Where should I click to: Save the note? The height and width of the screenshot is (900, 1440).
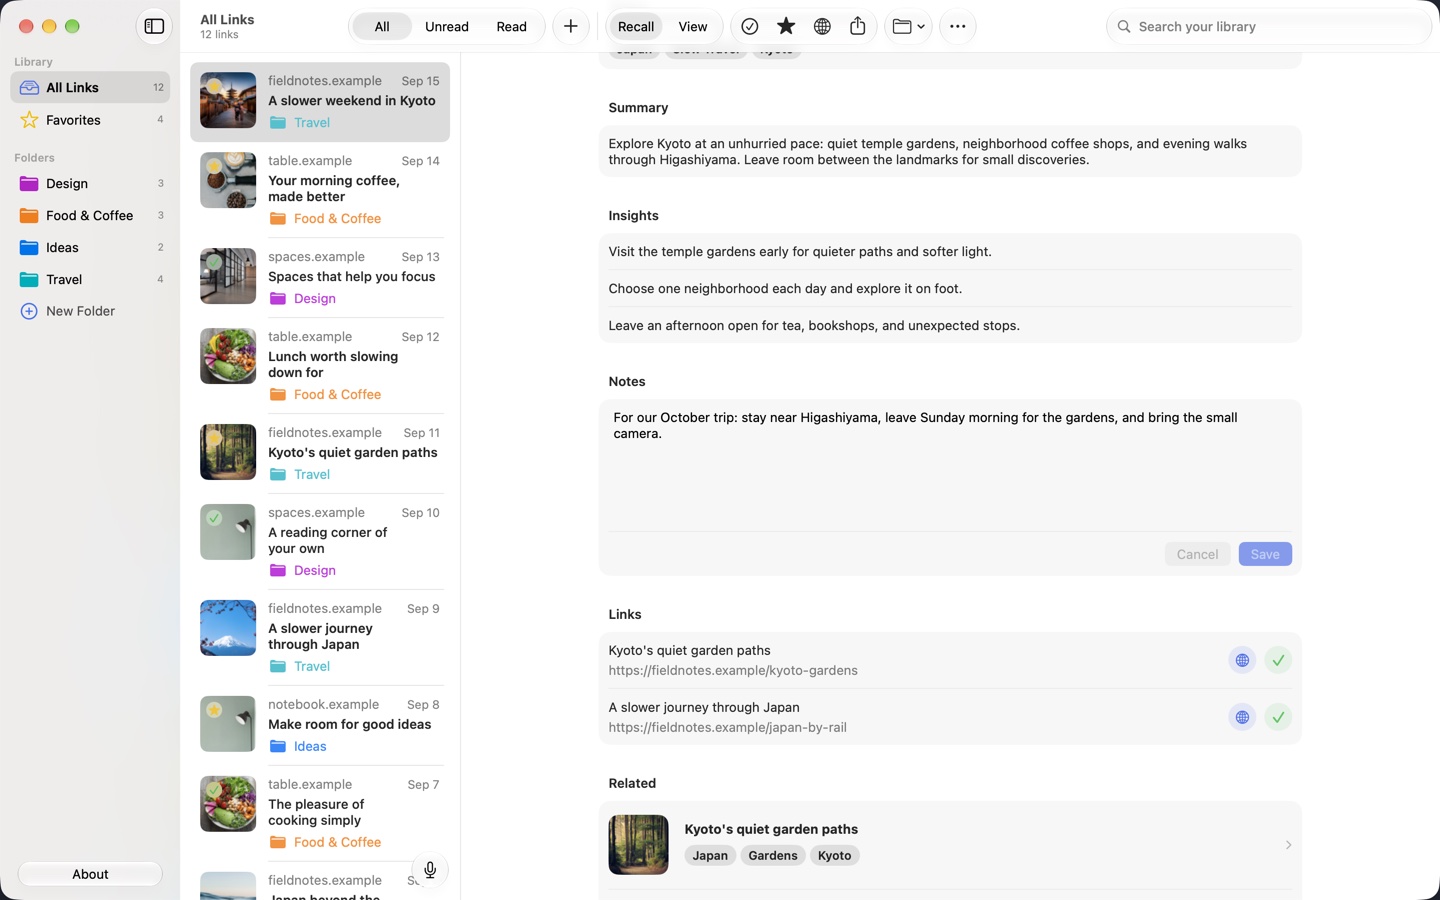pos(1265,554)
